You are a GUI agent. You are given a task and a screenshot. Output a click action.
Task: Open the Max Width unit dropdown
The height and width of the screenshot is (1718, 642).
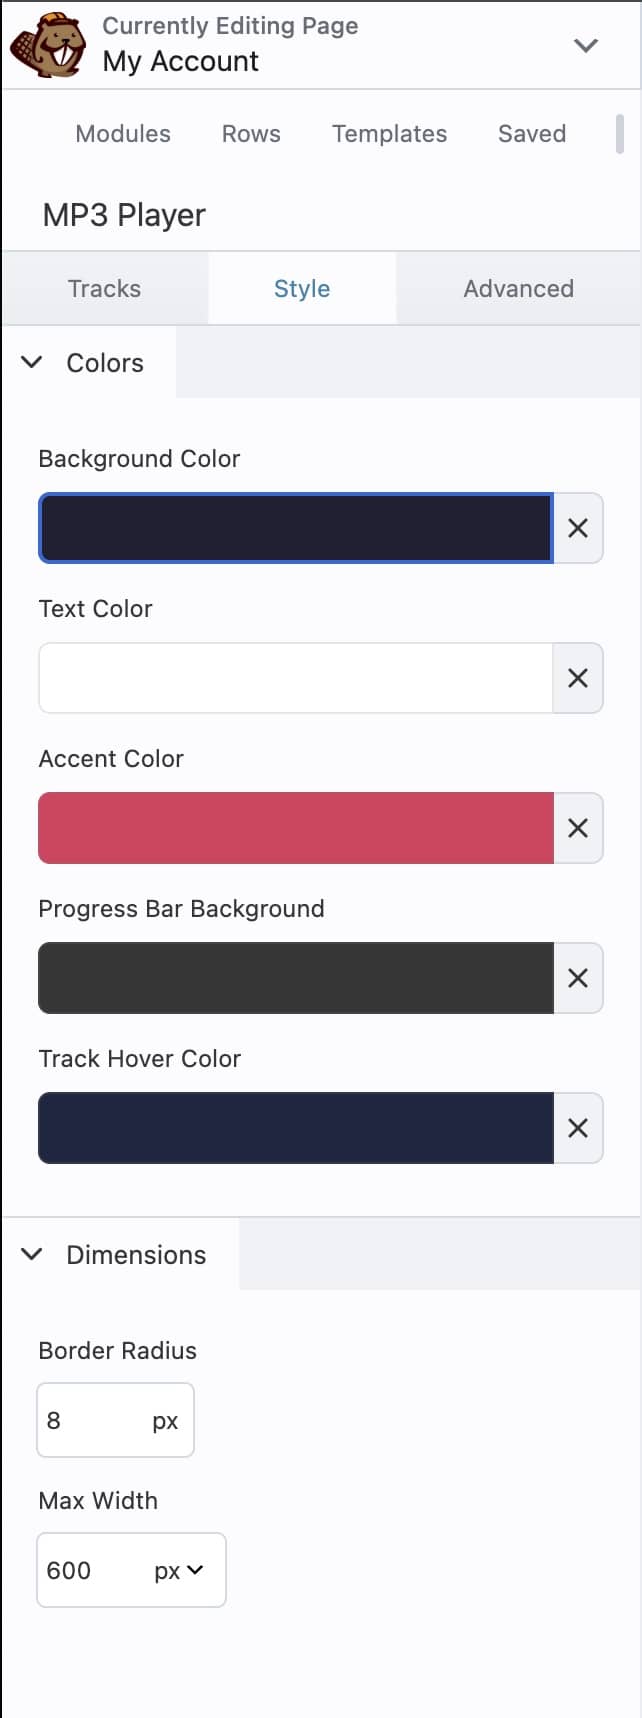180,1570
